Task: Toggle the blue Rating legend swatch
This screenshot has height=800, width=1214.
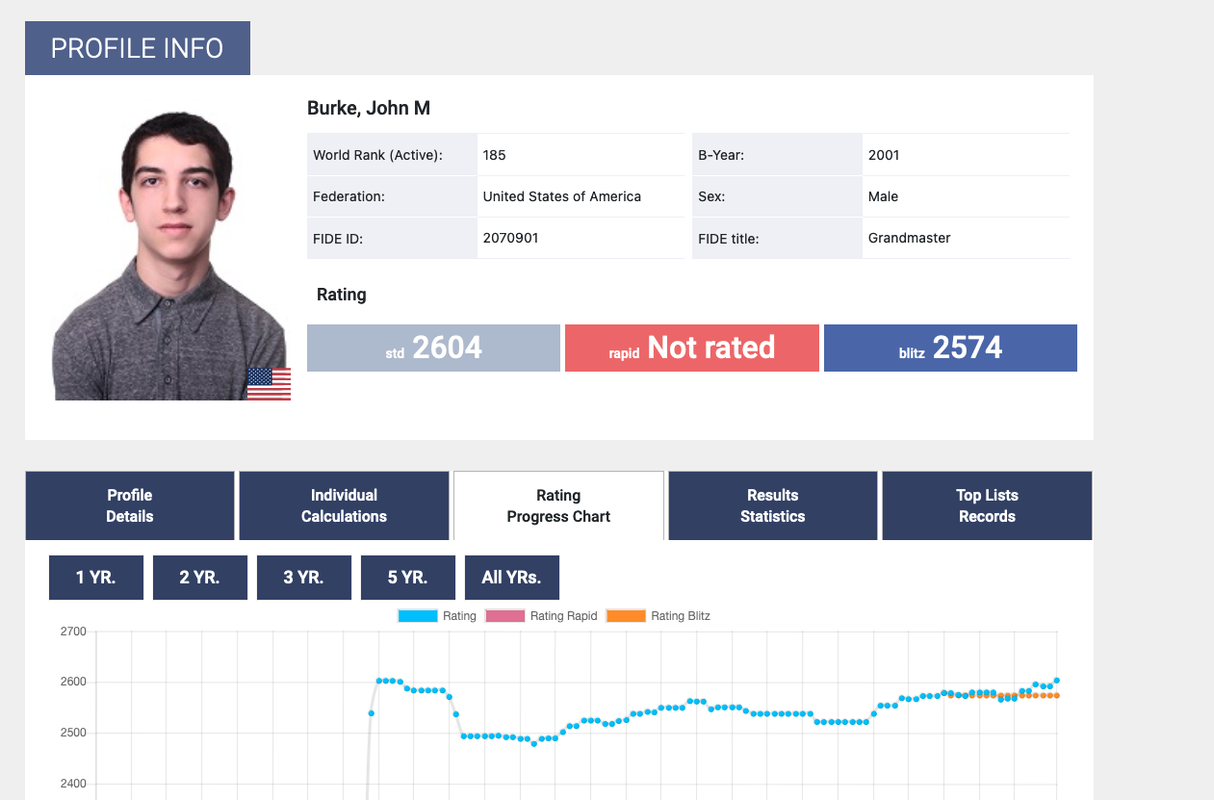Action: click(418, 616)
